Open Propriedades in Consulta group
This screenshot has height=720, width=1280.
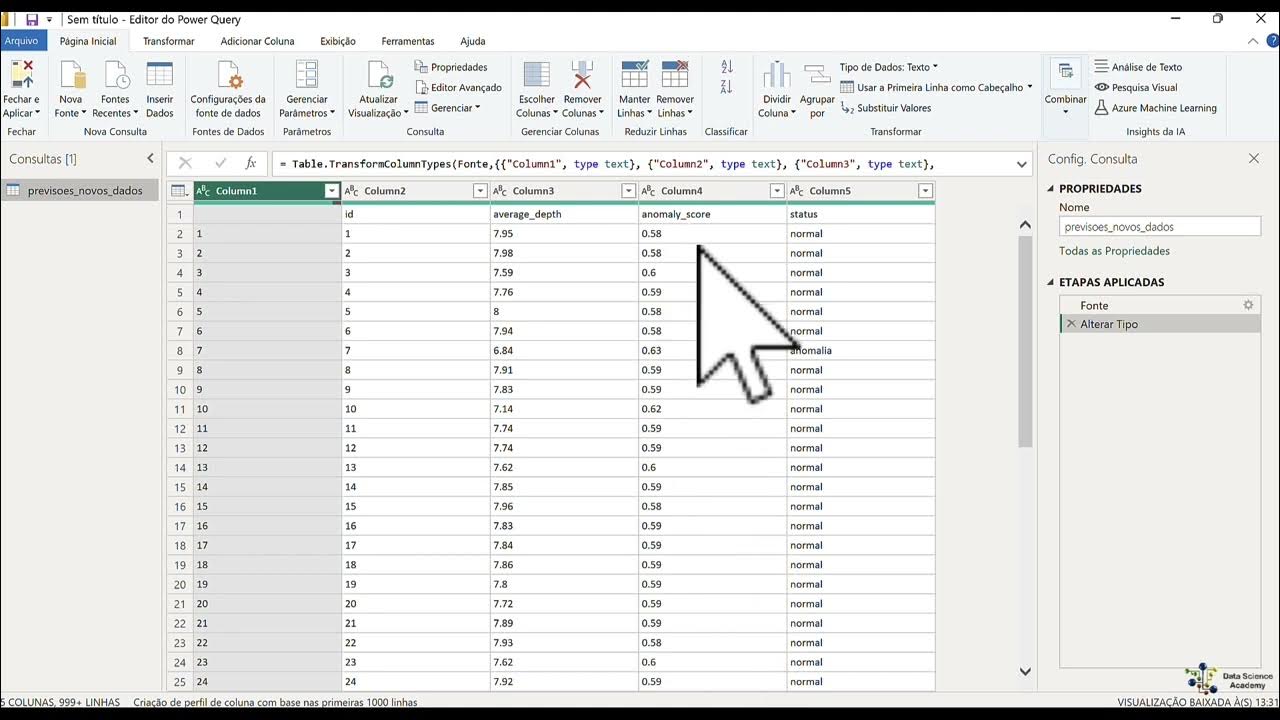[x=451, y=67]
